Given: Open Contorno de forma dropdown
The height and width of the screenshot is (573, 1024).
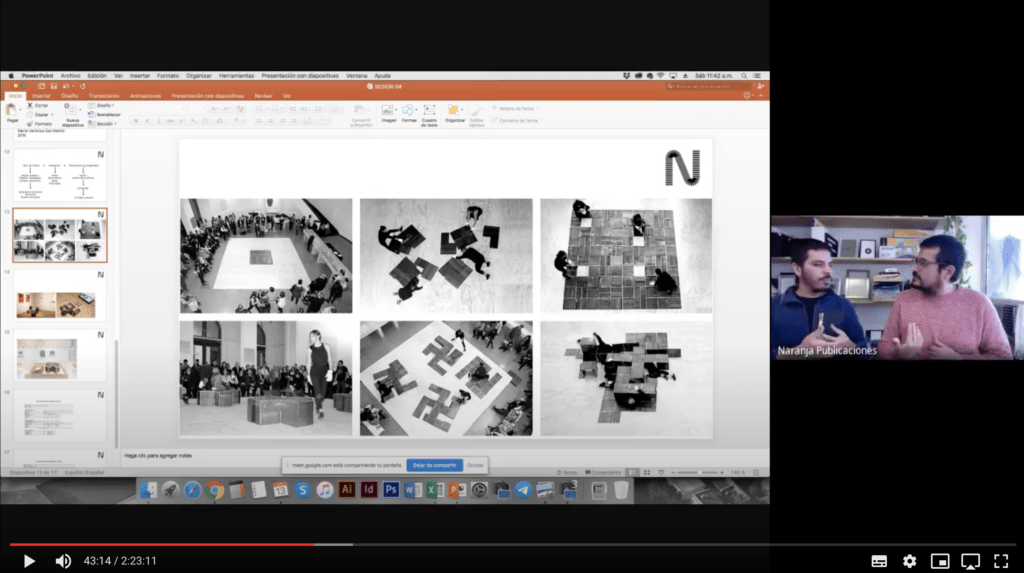Looking at the screenshot, I should tap(517, 120).
